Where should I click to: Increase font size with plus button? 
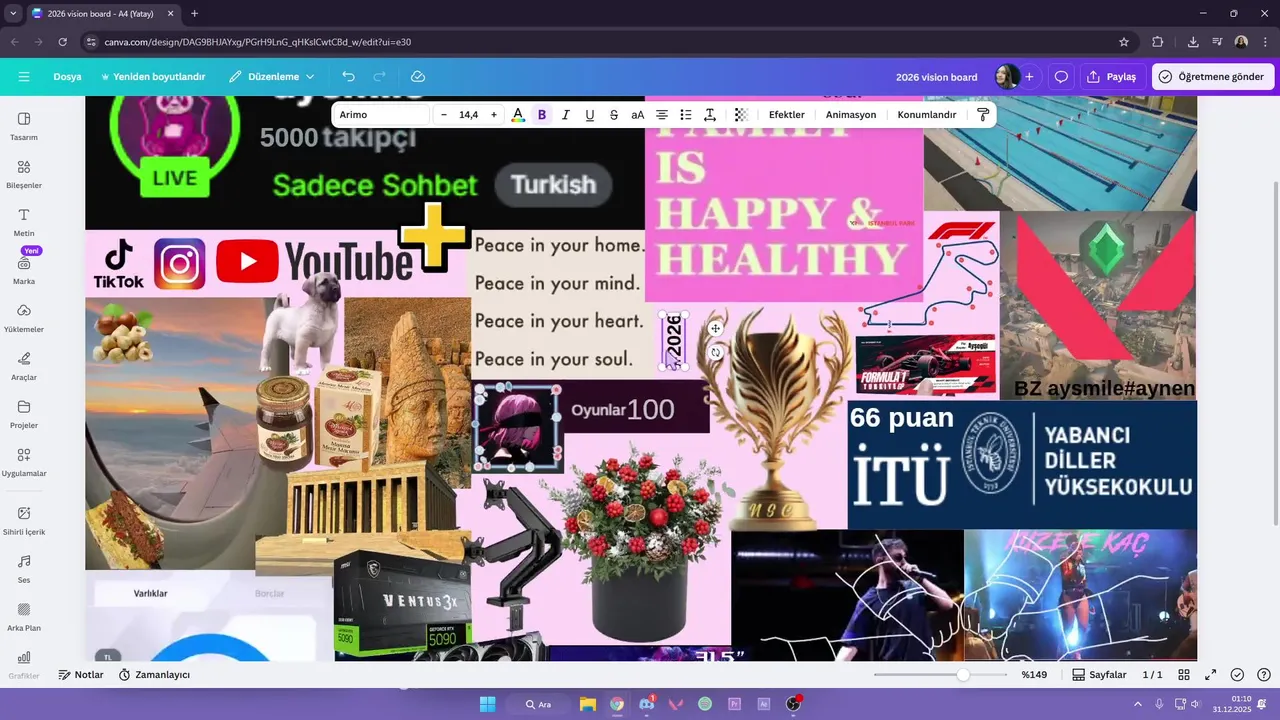coord(493,115)
